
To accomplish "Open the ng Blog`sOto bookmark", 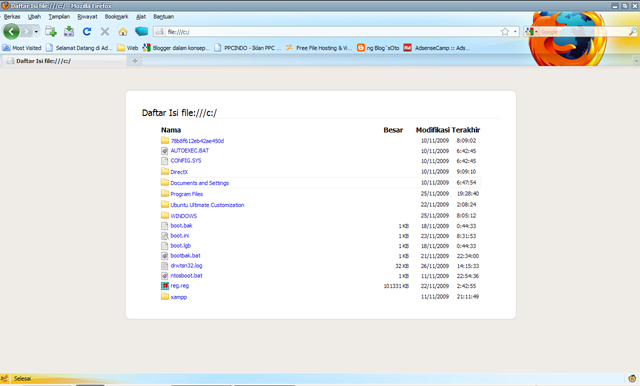I will point(378,48).
